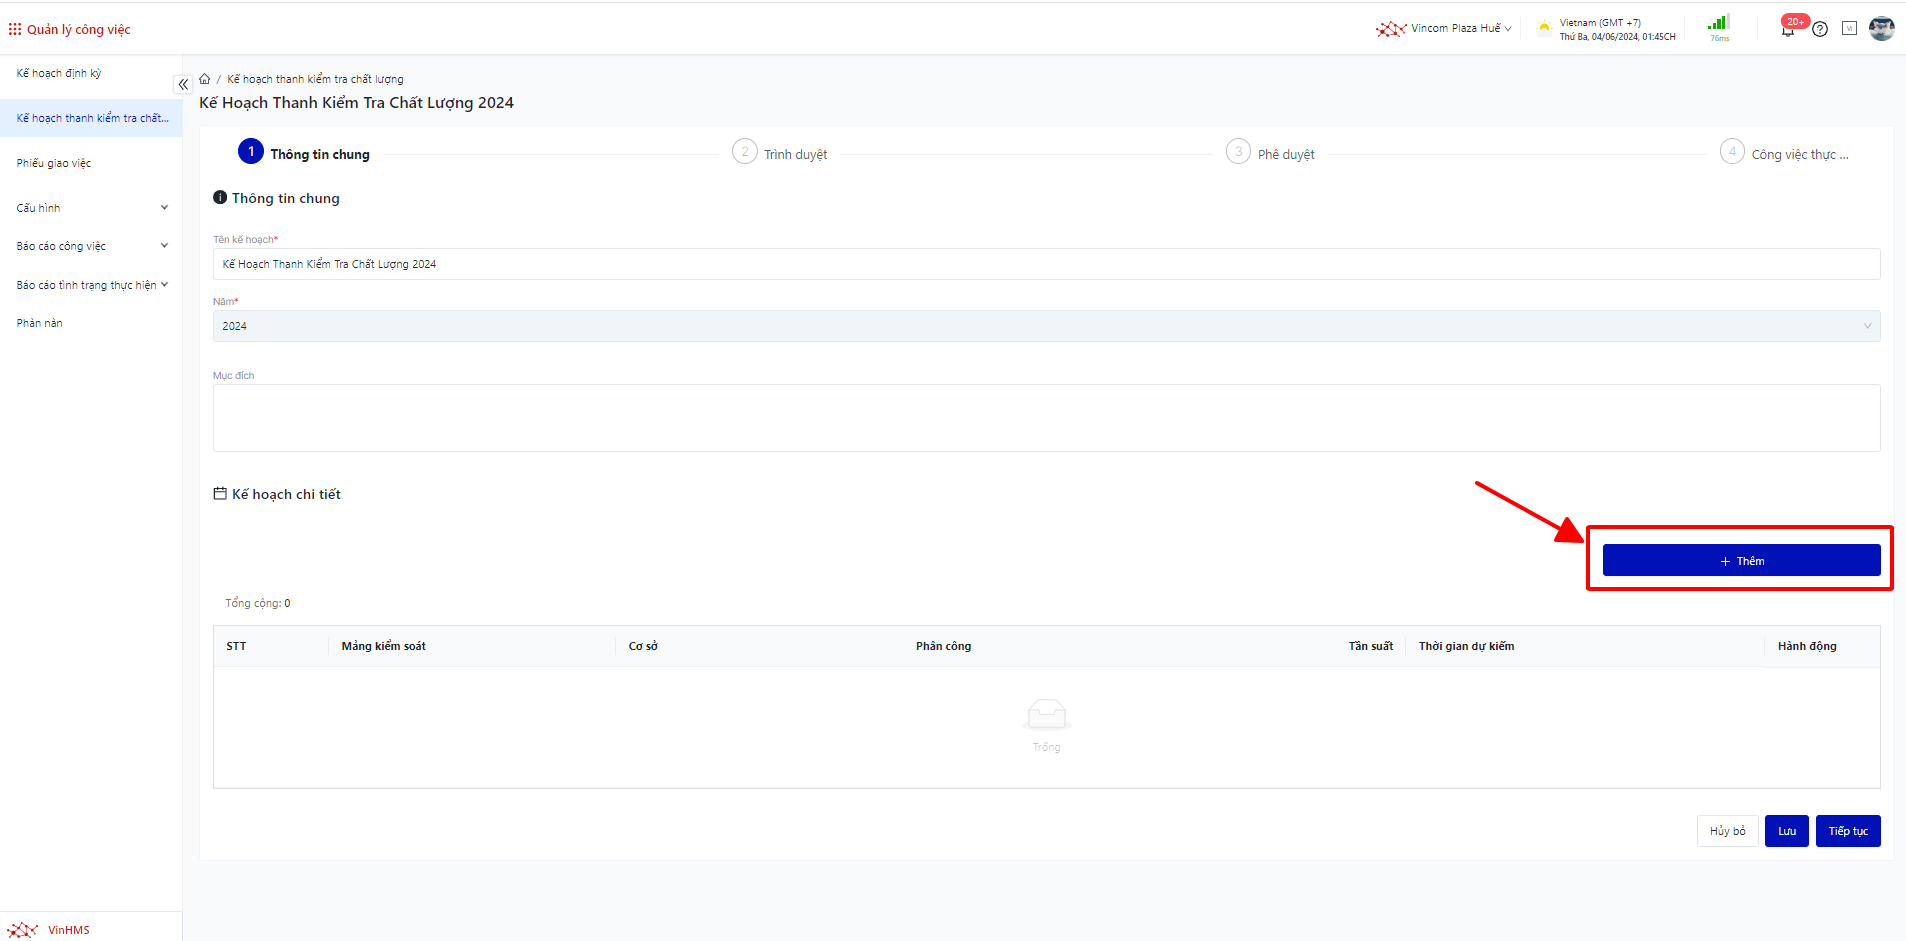Screen dimensions: 1906x941
Task: Click into the Mục đích text area
Action: (x=1046, y=418)
